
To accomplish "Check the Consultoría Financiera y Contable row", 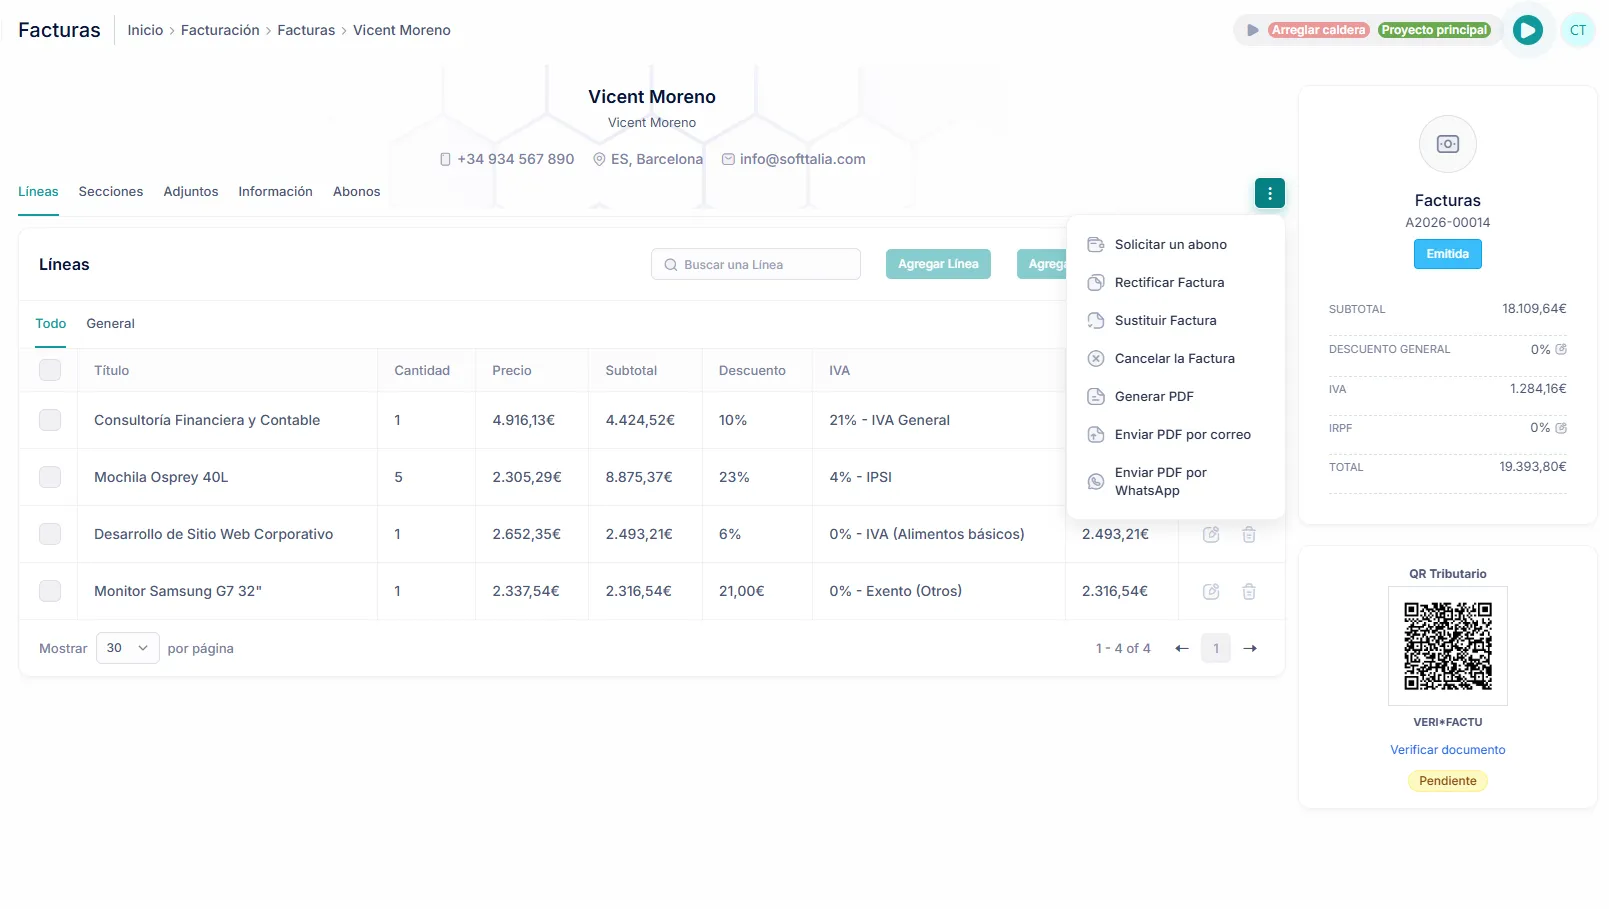I will (x=50, y=421).
